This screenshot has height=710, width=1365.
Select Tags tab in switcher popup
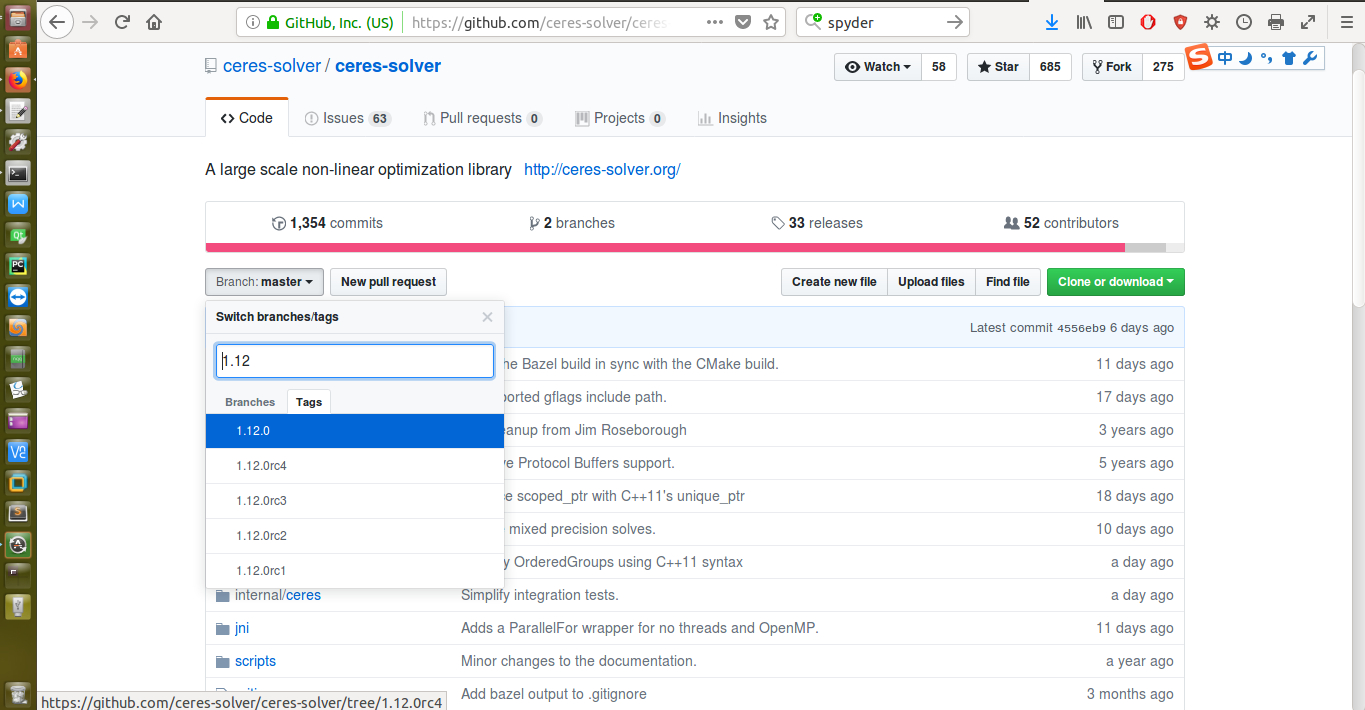[309, 402]
